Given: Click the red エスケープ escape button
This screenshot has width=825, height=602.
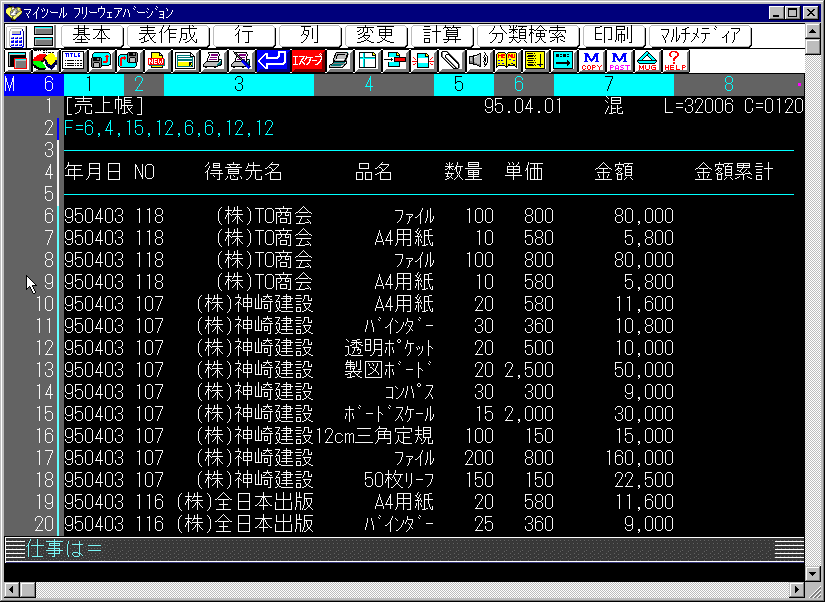Looking at the screenshot, I should point(308,61).
